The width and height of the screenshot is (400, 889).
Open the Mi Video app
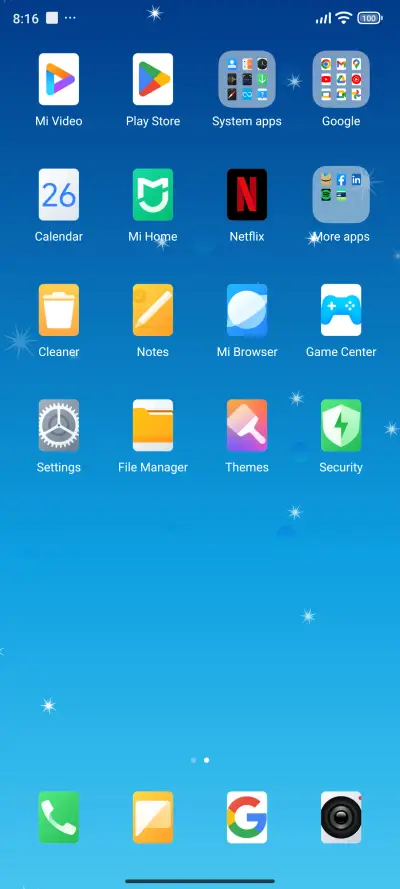59,79
